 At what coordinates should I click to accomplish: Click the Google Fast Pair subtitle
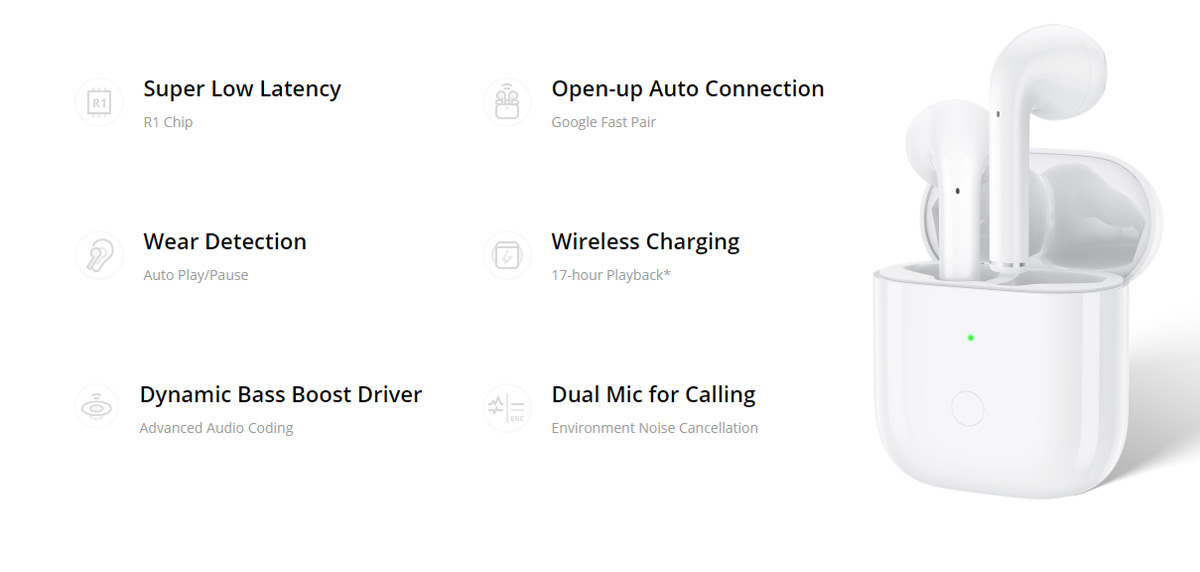(x=604, y=122)
